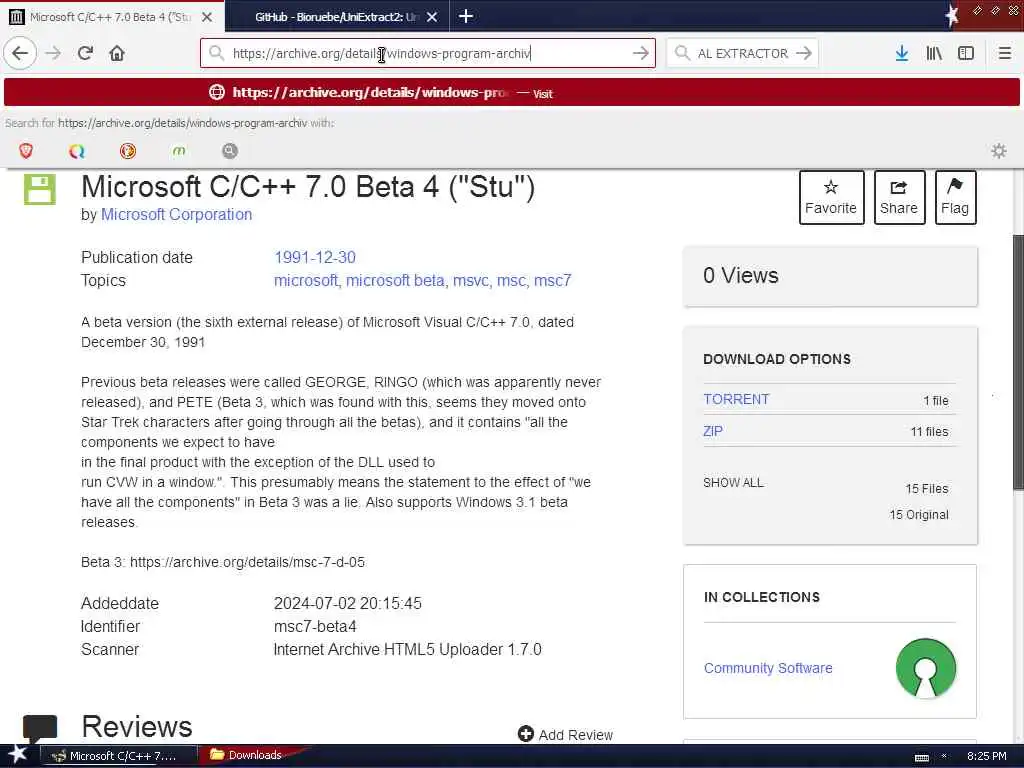This screenshot has height=768, width=1024.
Task: Open the microsoft beta topic link
Action: pos(395,281)
